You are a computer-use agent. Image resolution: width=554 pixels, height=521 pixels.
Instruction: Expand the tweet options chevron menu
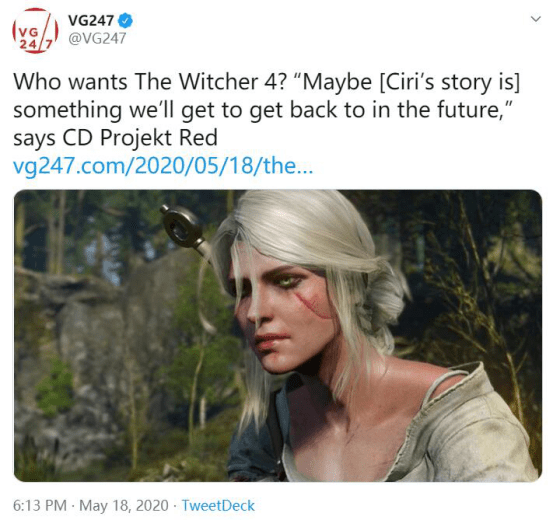[536, 19]
